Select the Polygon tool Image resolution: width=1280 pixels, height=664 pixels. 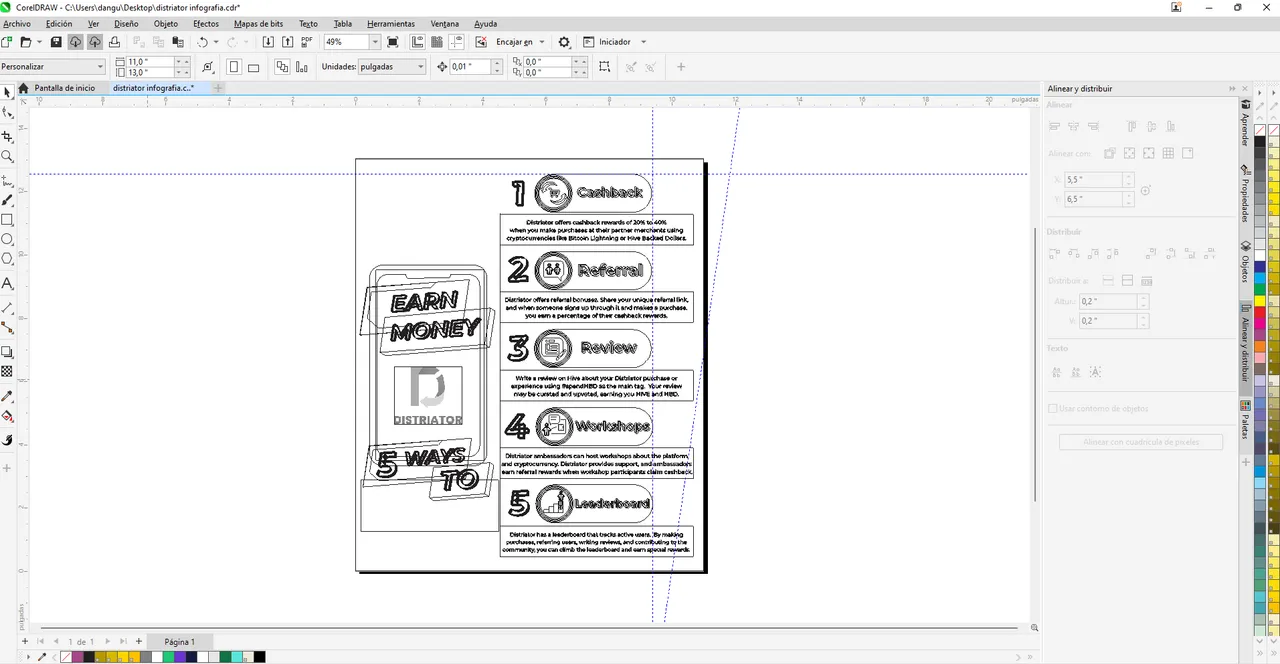[8, 260]
